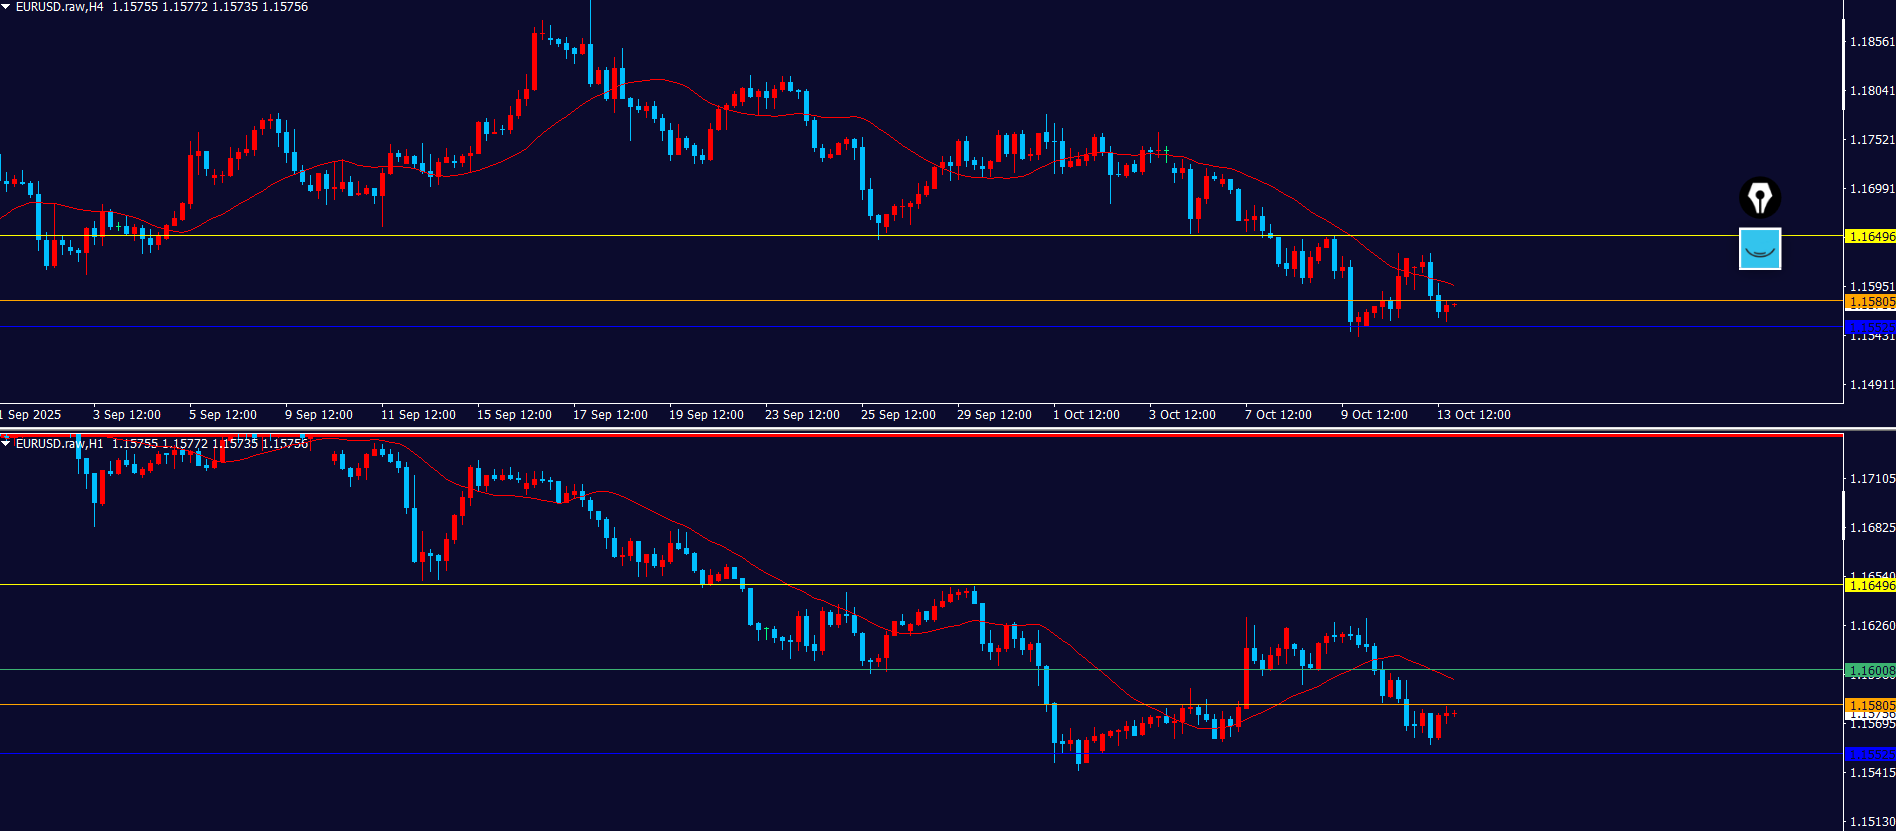Click the 17 Sep 12:00 time axis label

(610, 414)
